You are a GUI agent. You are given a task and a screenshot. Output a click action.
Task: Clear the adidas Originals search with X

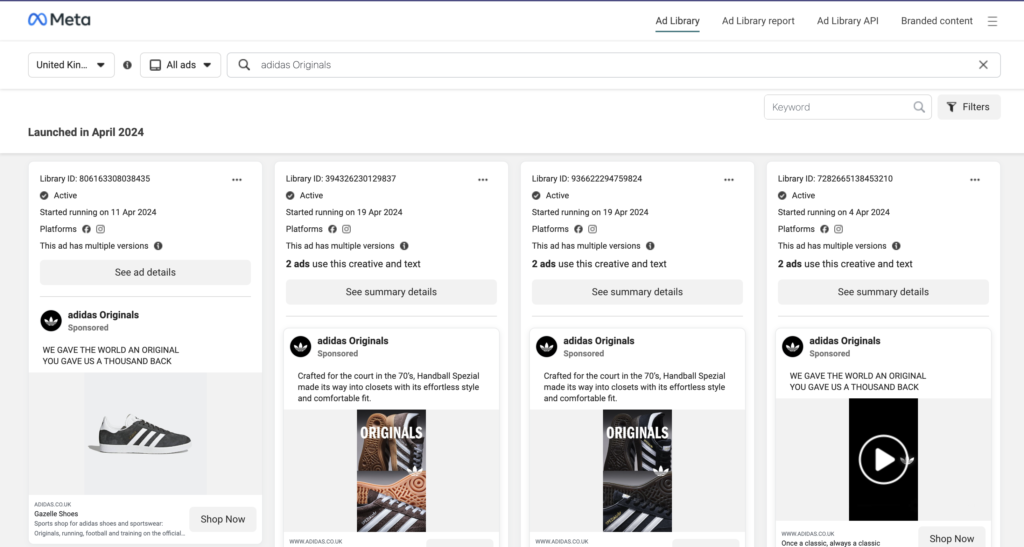click(983, 65)
